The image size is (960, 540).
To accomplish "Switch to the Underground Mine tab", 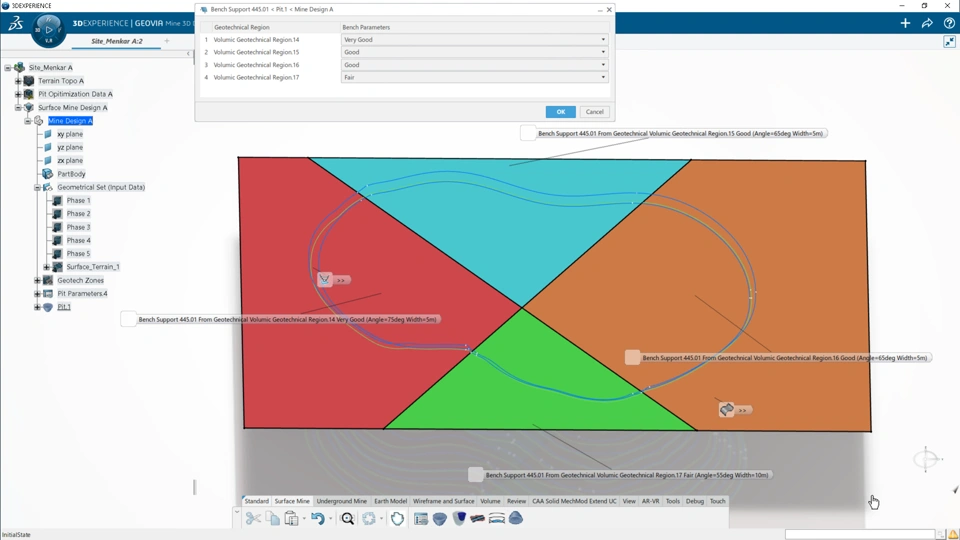I will click(x=342, y=501).
